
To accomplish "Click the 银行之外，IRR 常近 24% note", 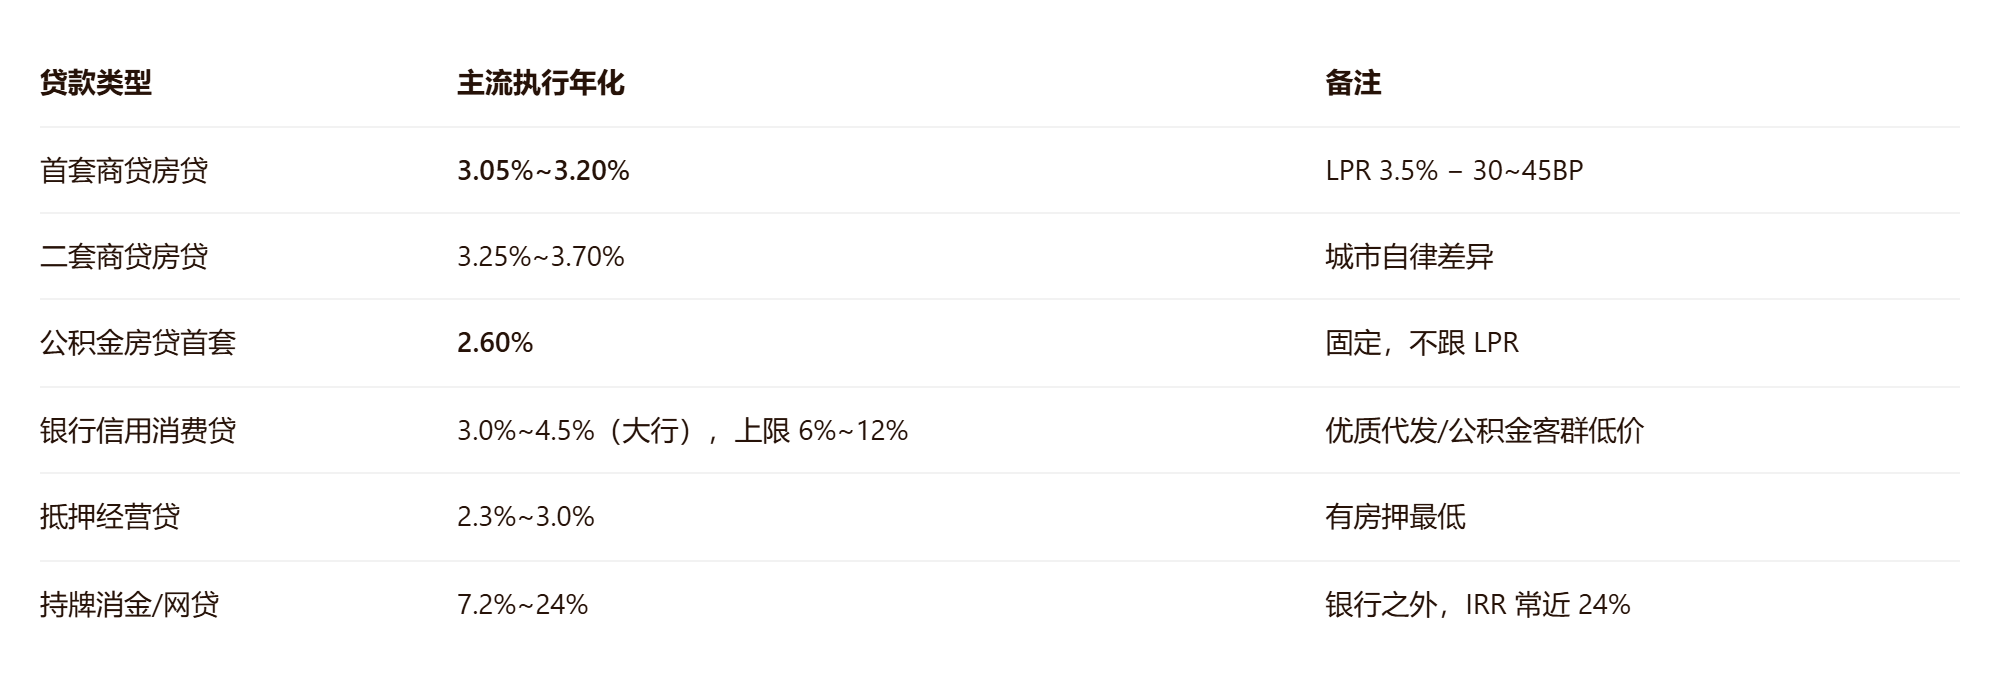I will click(1478, 605).
